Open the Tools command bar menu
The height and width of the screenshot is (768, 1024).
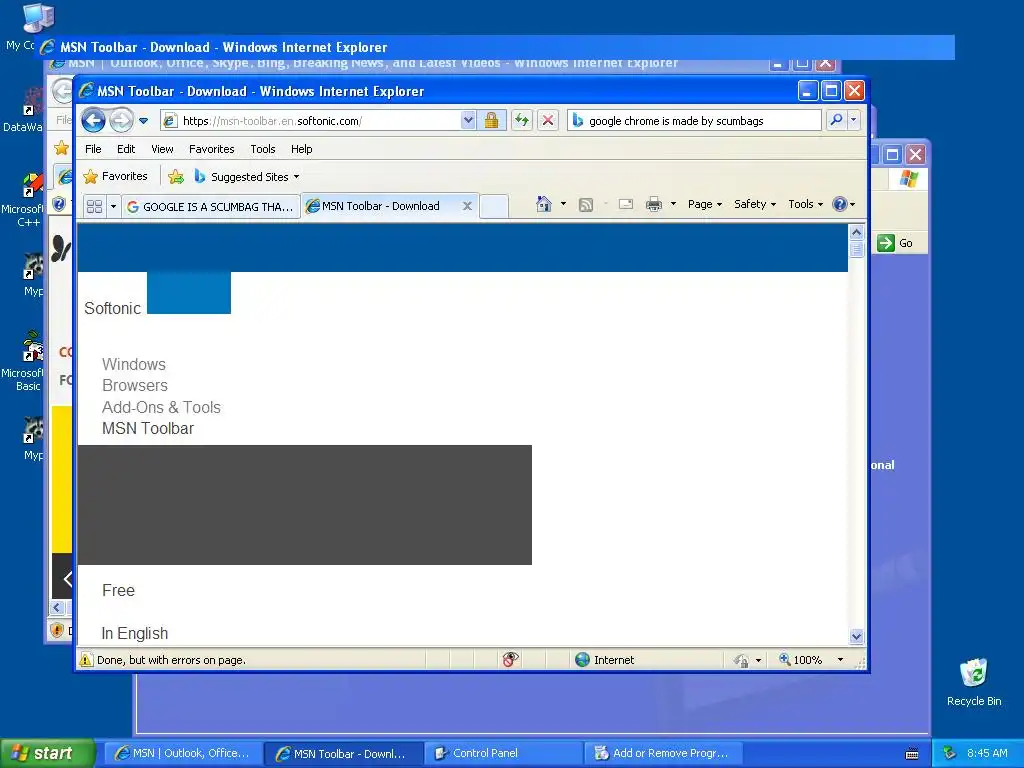805,204
